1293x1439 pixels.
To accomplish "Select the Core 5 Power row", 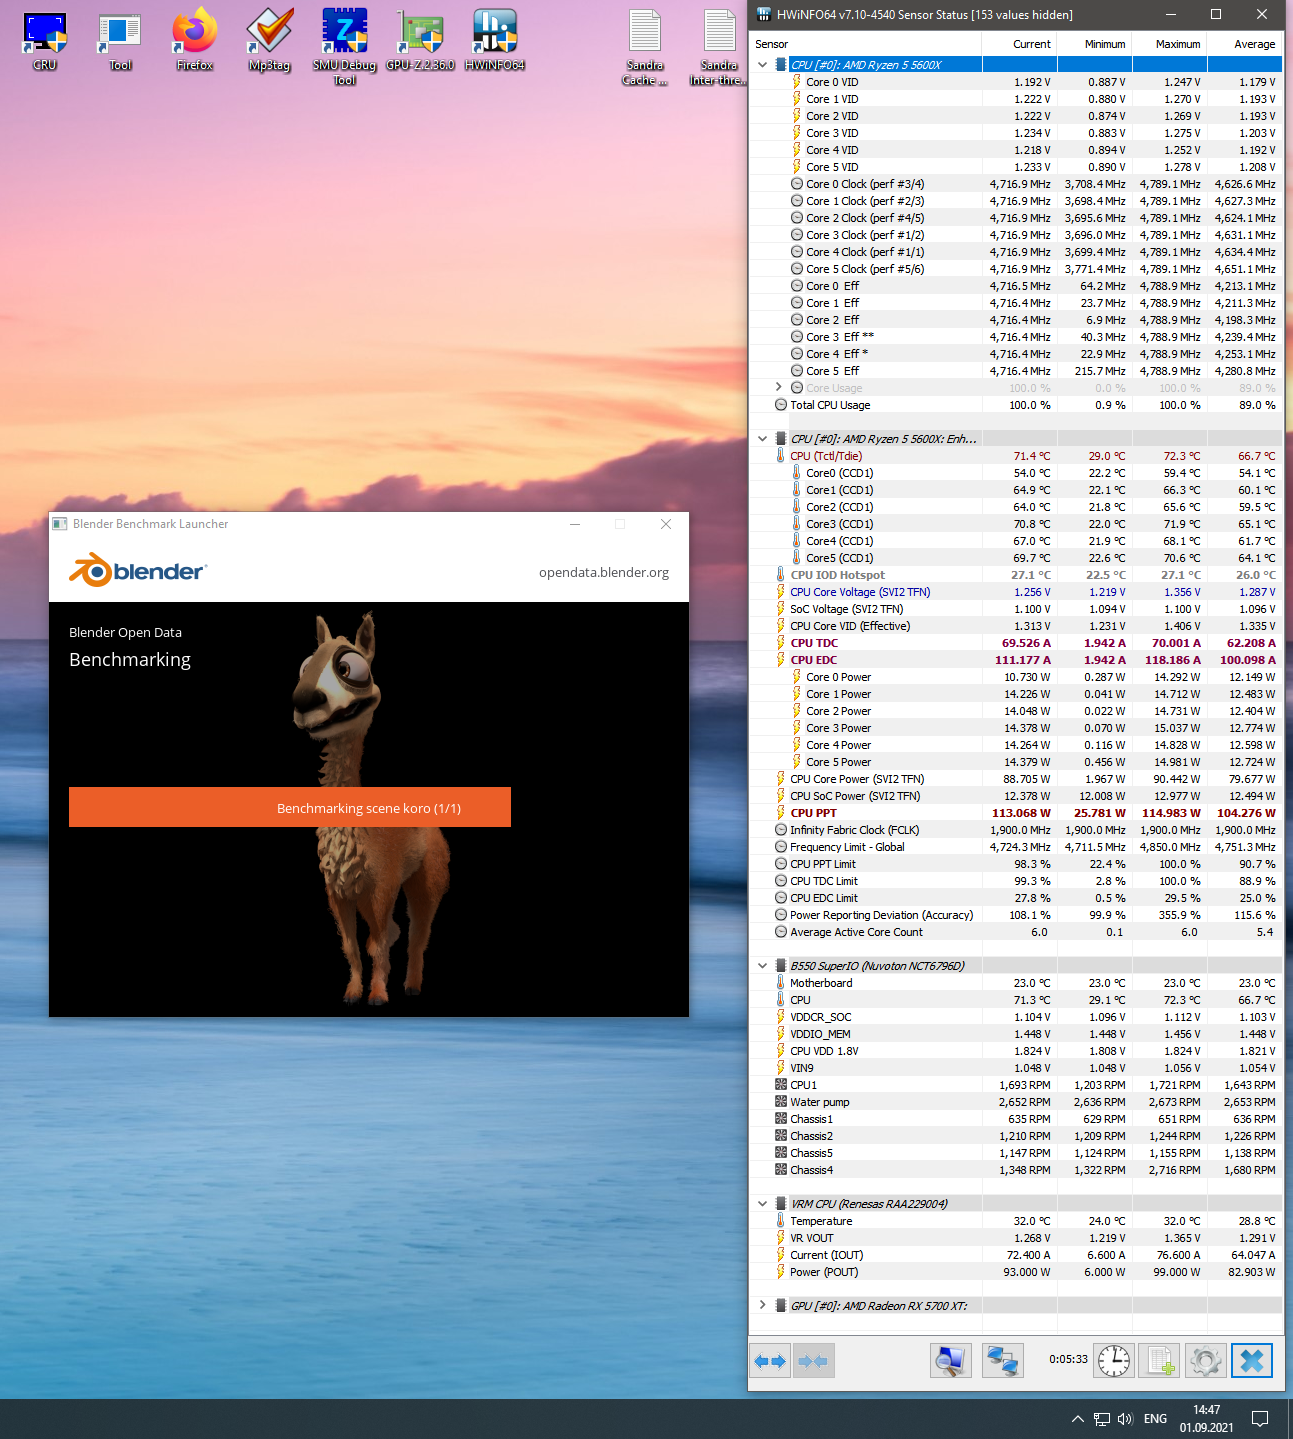I will tap(1016, 762).
